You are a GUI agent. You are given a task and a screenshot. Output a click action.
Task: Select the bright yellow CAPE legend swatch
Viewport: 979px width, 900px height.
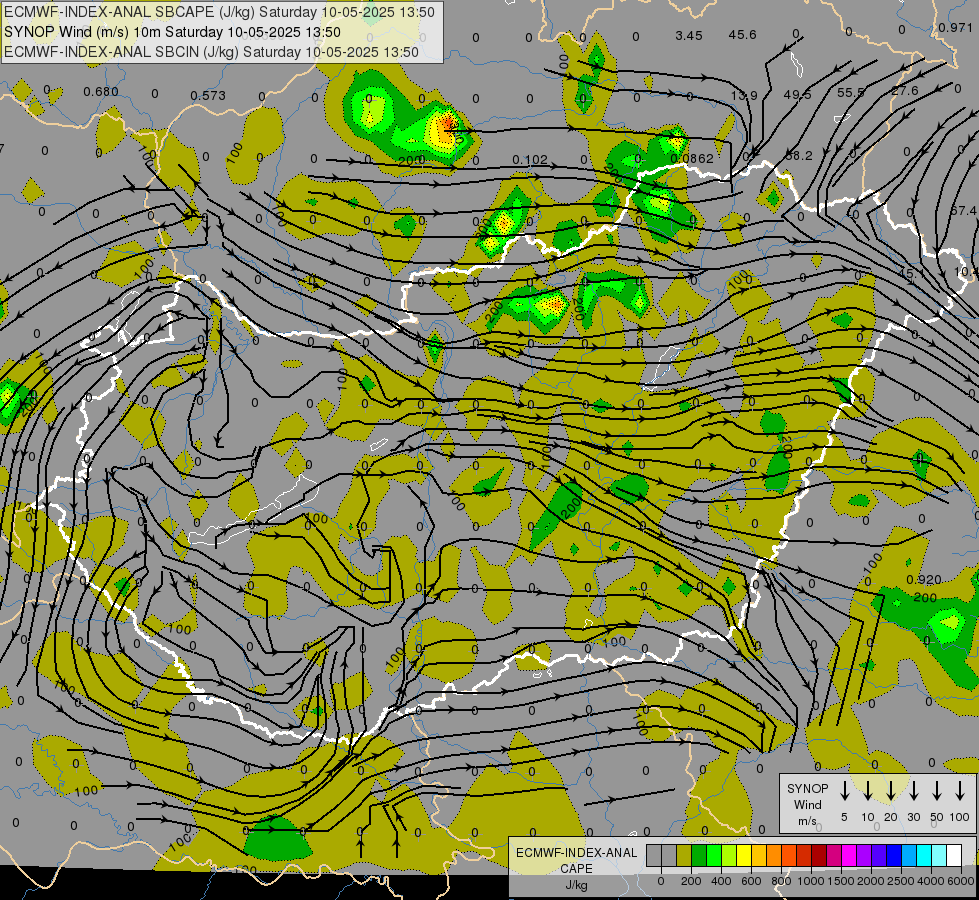click(x=744, y=856)
